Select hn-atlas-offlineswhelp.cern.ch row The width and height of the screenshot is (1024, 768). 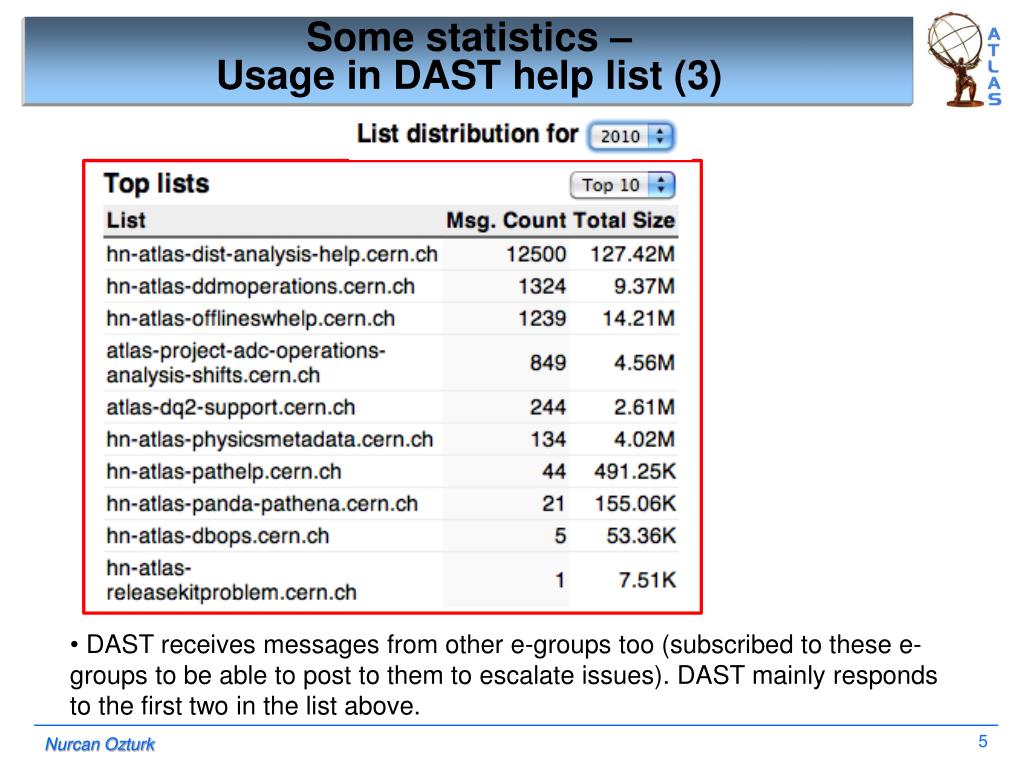(x=391, y=318)
